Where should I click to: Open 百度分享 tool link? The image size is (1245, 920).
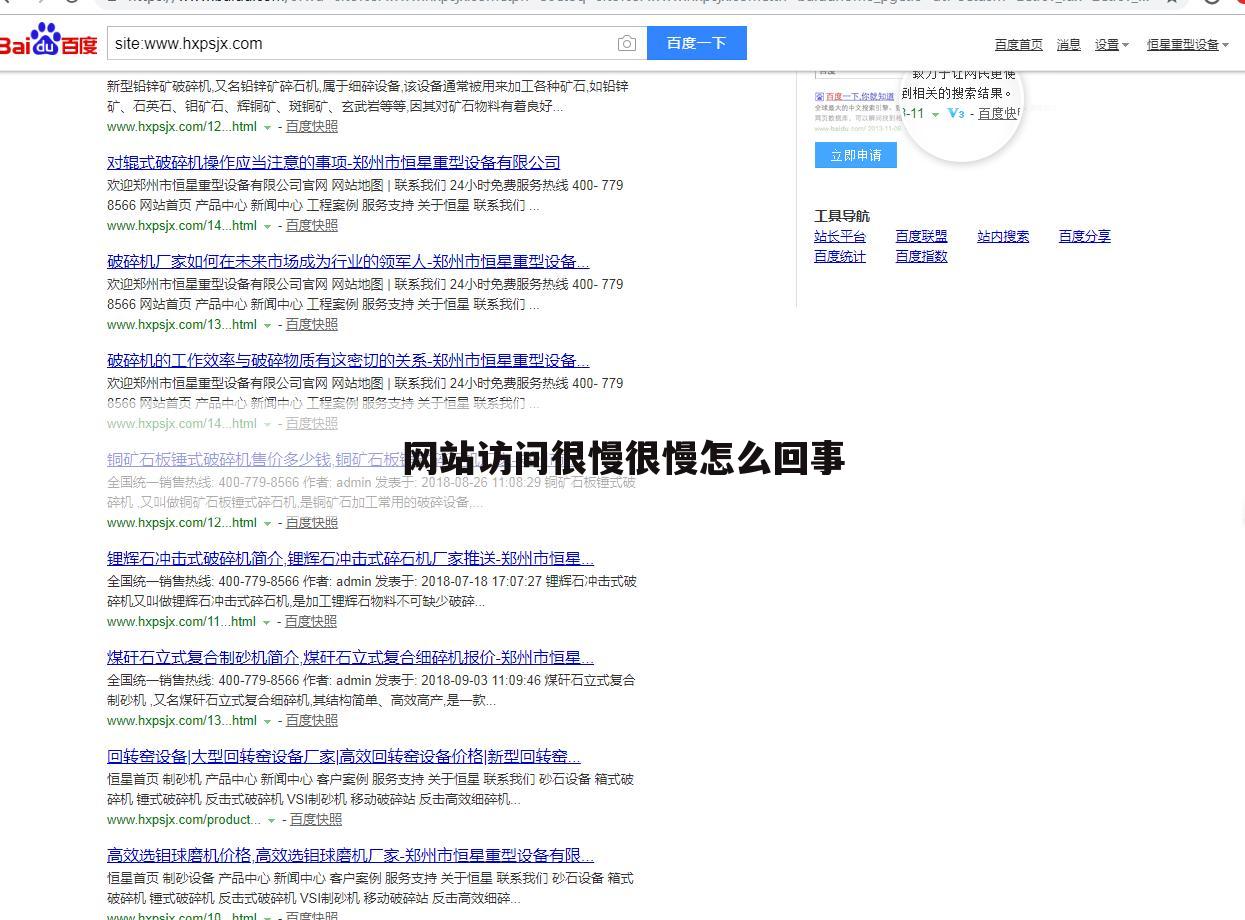click(x=1084, y=236)
